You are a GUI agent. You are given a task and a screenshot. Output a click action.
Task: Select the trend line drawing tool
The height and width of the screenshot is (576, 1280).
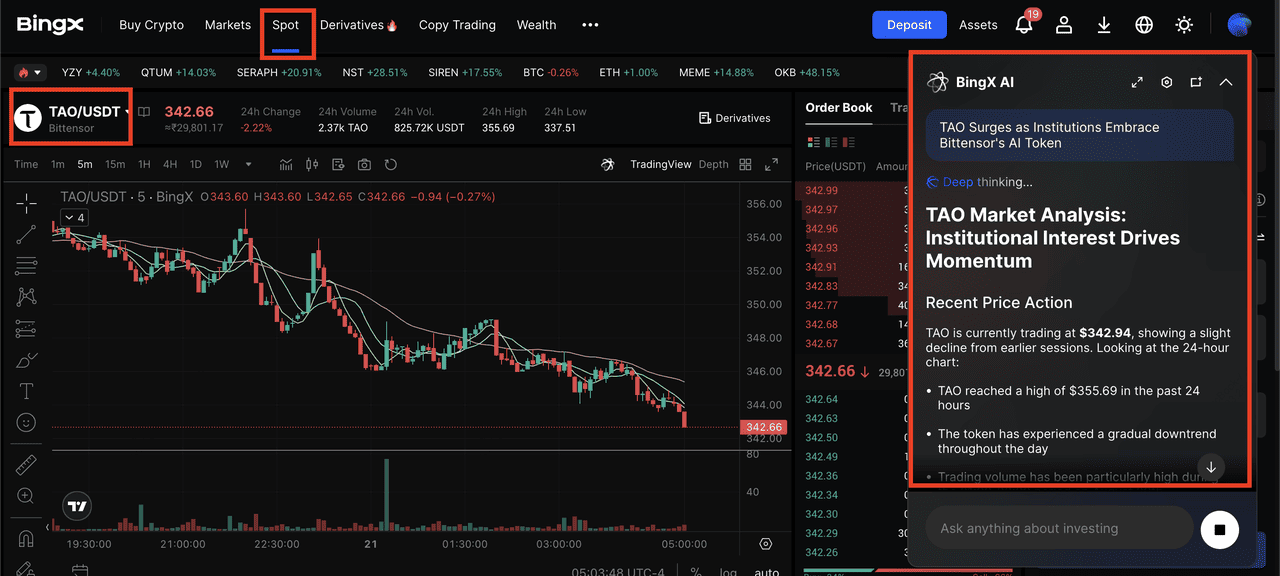tap(27, 234)
